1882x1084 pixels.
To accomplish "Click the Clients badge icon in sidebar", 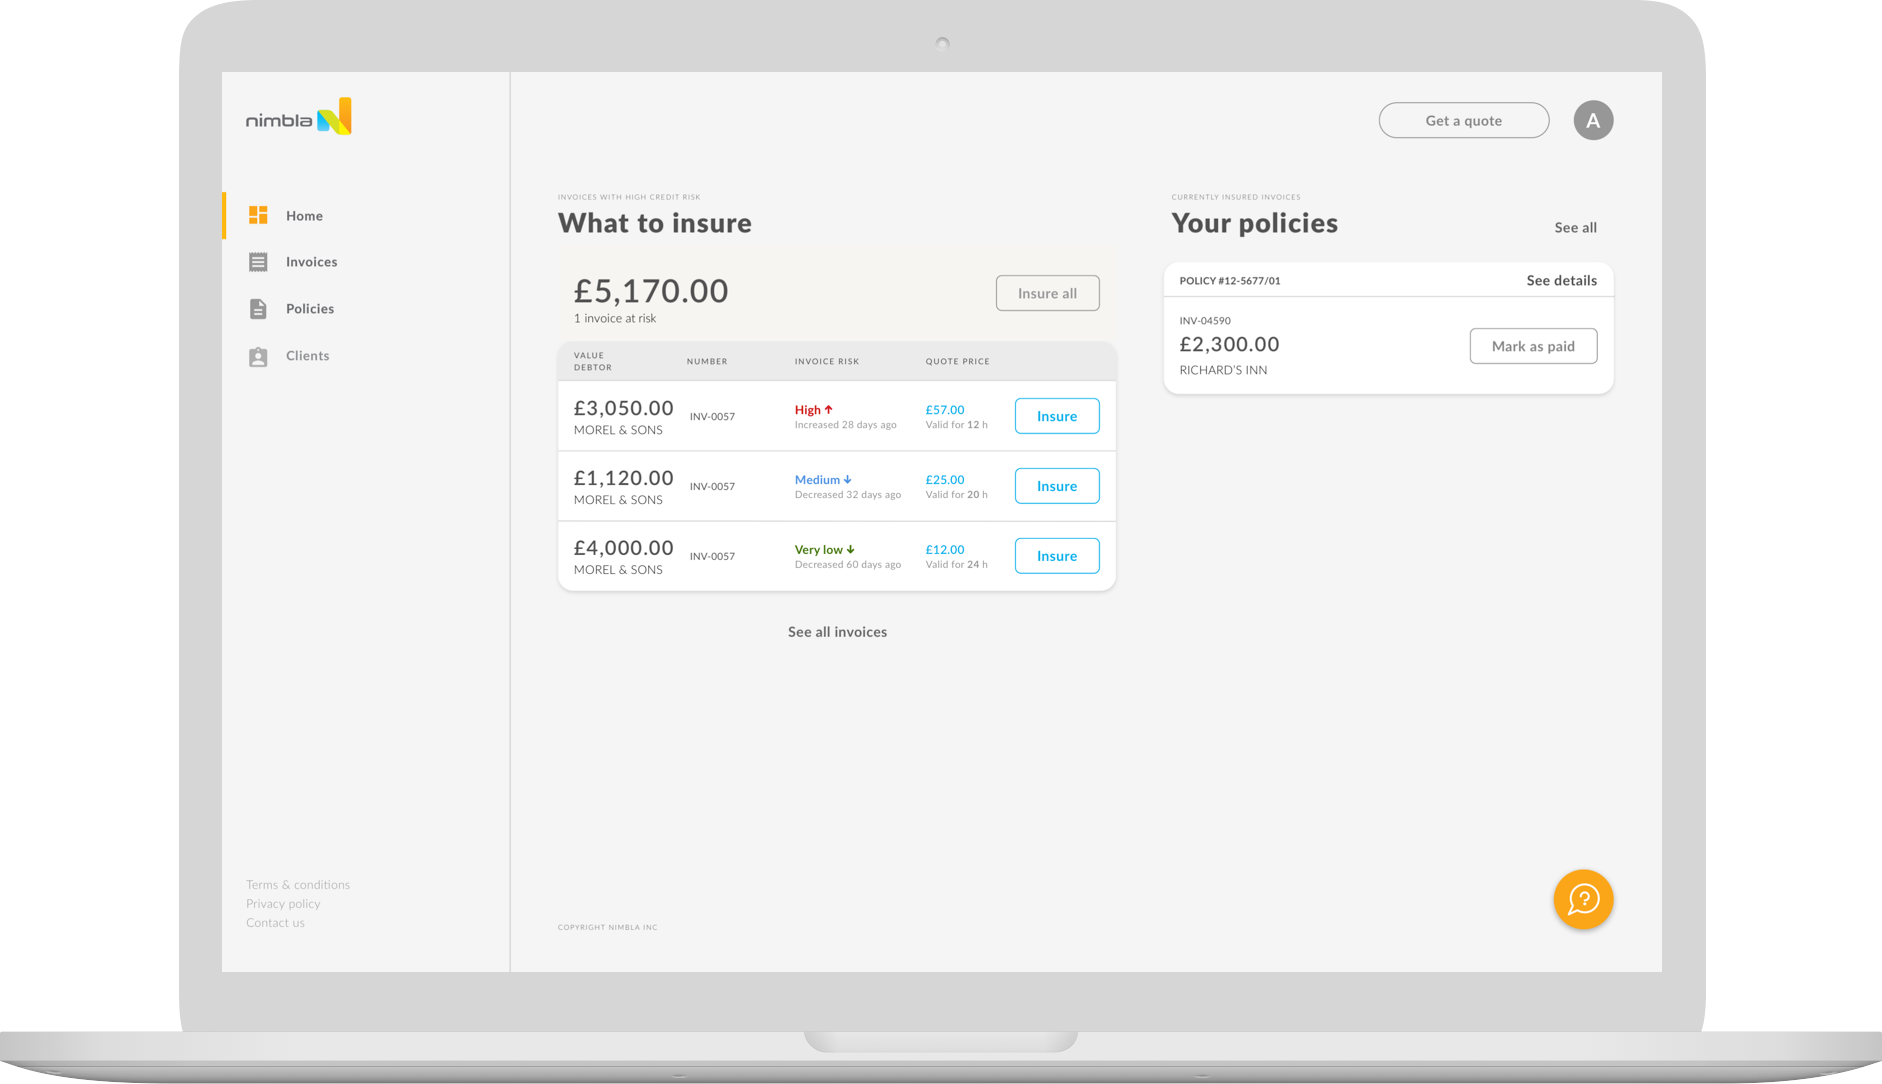I will coord(258,357).
